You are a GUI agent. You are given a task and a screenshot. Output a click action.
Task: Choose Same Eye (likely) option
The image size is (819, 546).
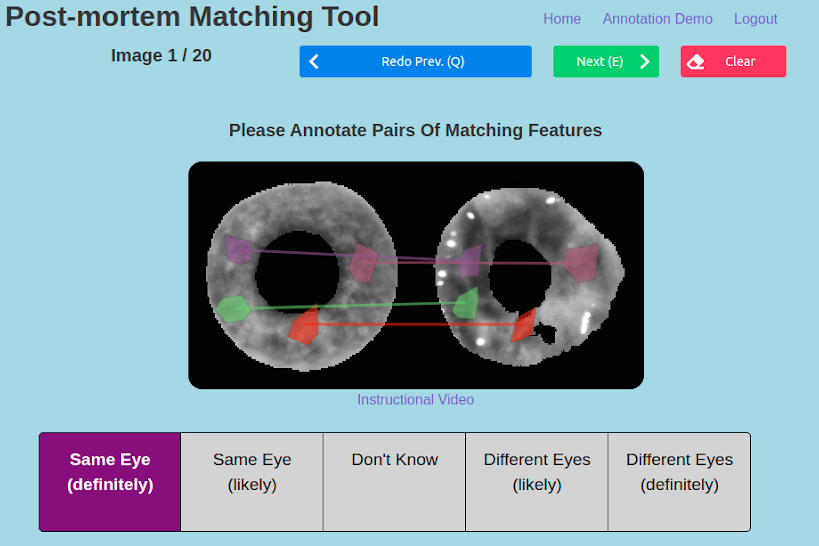(252, 482)
